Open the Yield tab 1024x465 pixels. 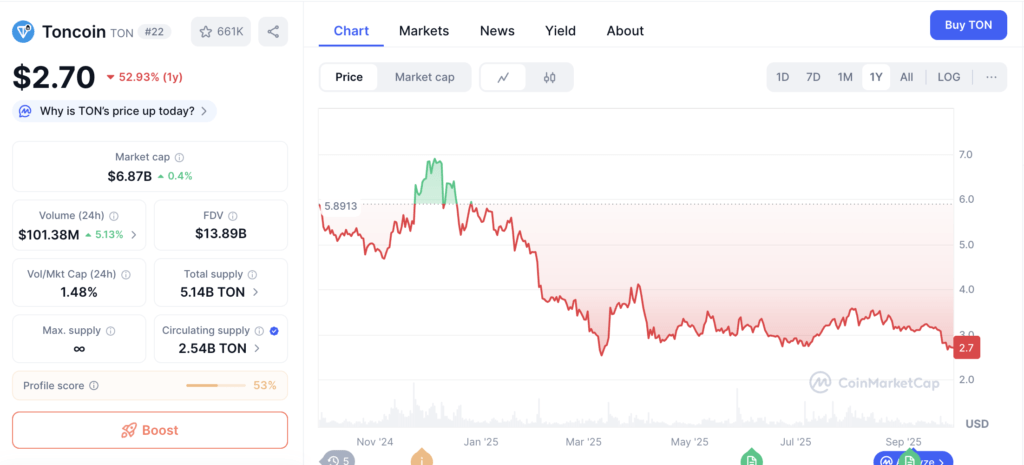click(560, 31)
